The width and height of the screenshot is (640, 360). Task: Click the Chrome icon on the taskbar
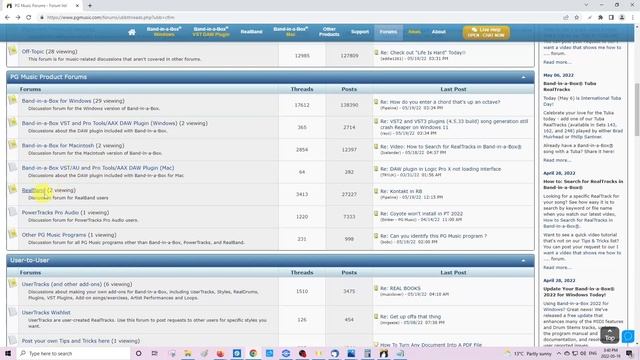[253, 353]
